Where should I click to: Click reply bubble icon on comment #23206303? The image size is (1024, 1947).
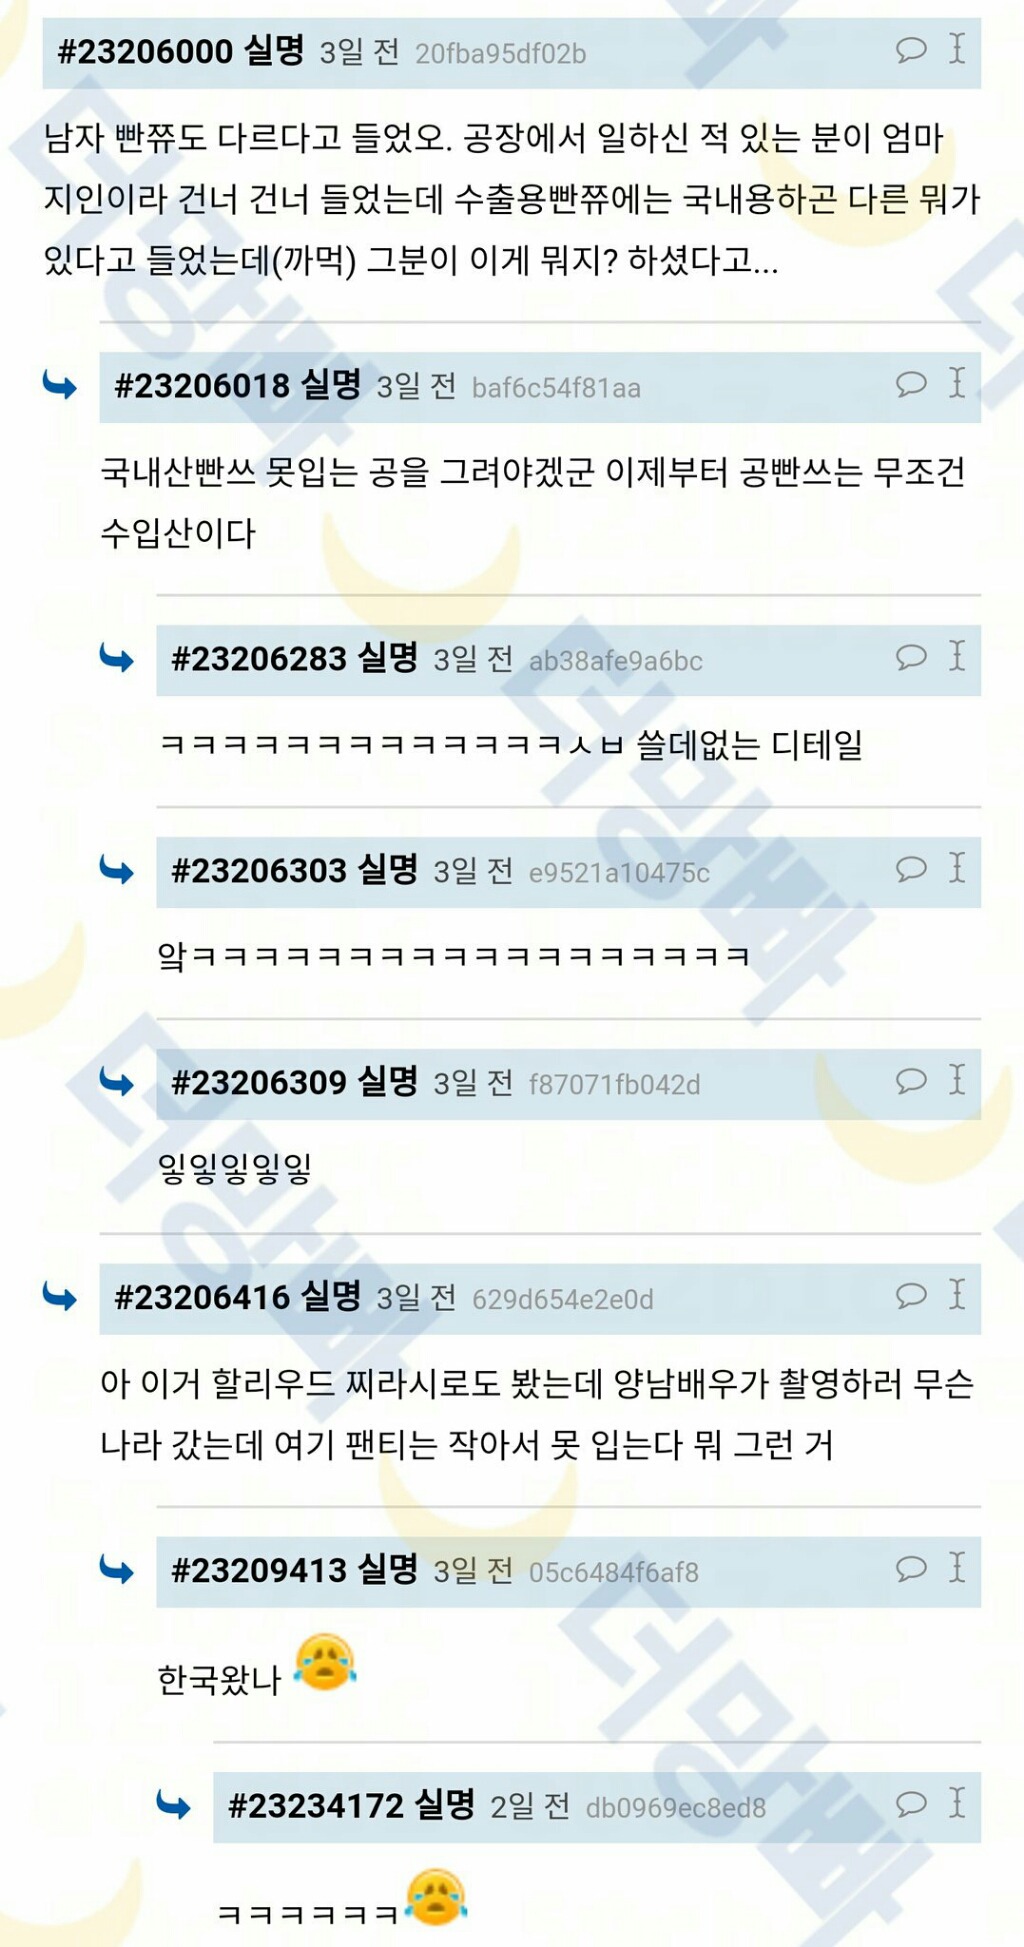click(x=911, y=868)
